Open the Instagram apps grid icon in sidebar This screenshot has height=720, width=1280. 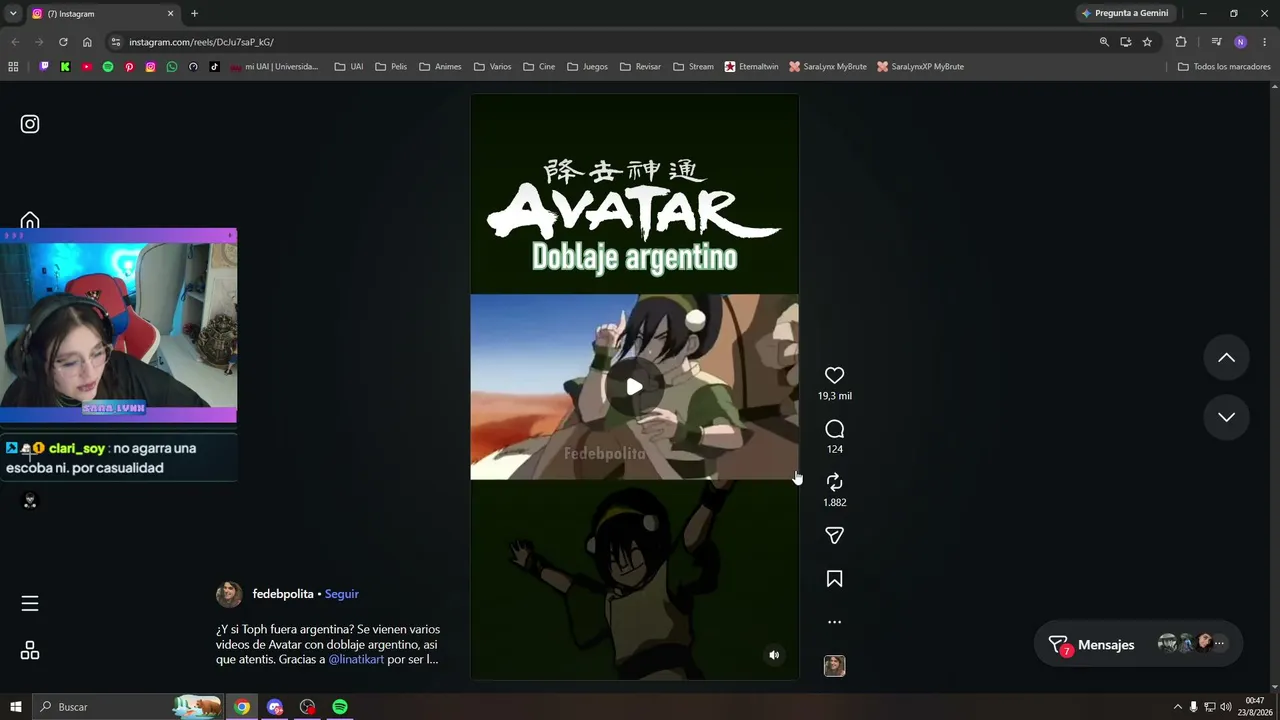[30, 651]
